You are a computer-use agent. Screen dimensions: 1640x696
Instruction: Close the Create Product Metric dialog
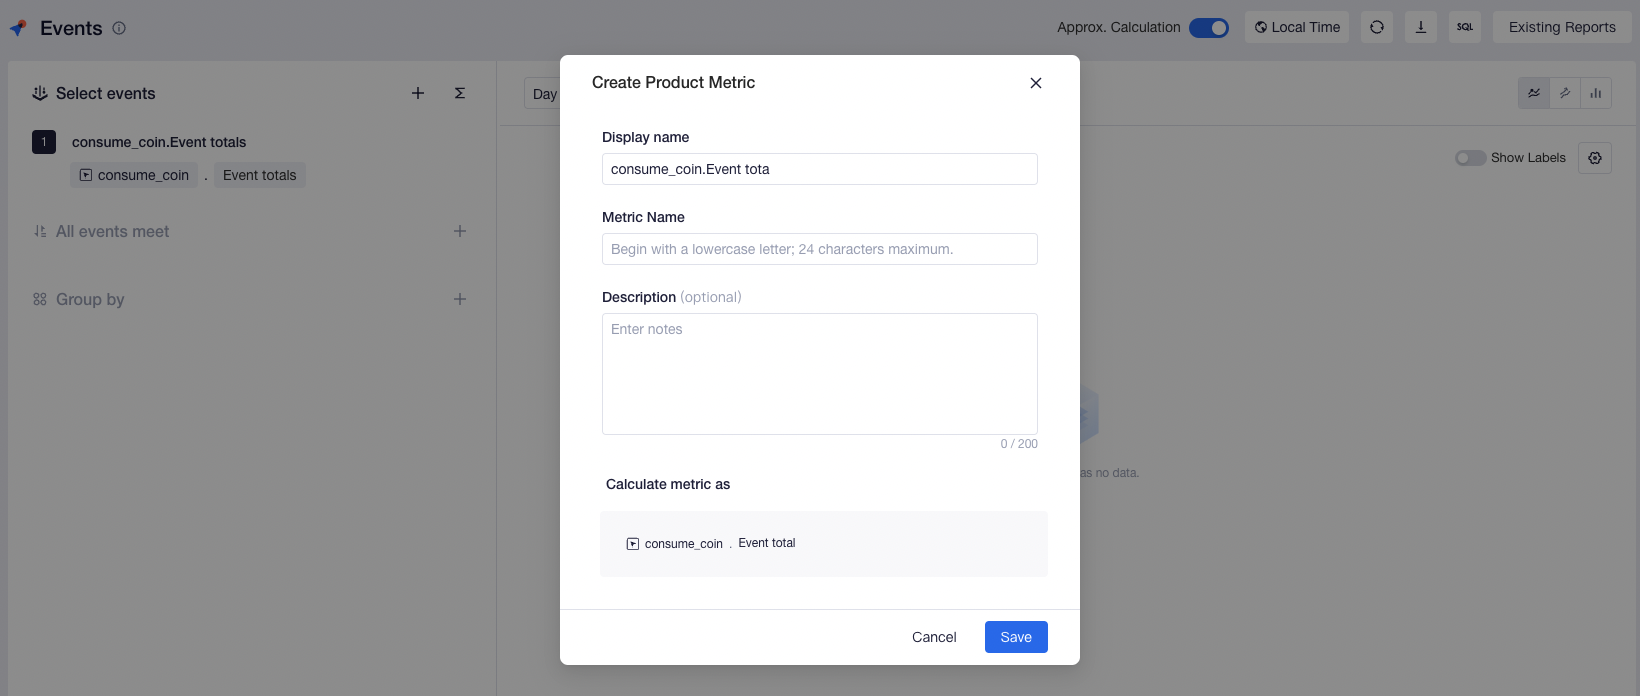pos(1036,83)
